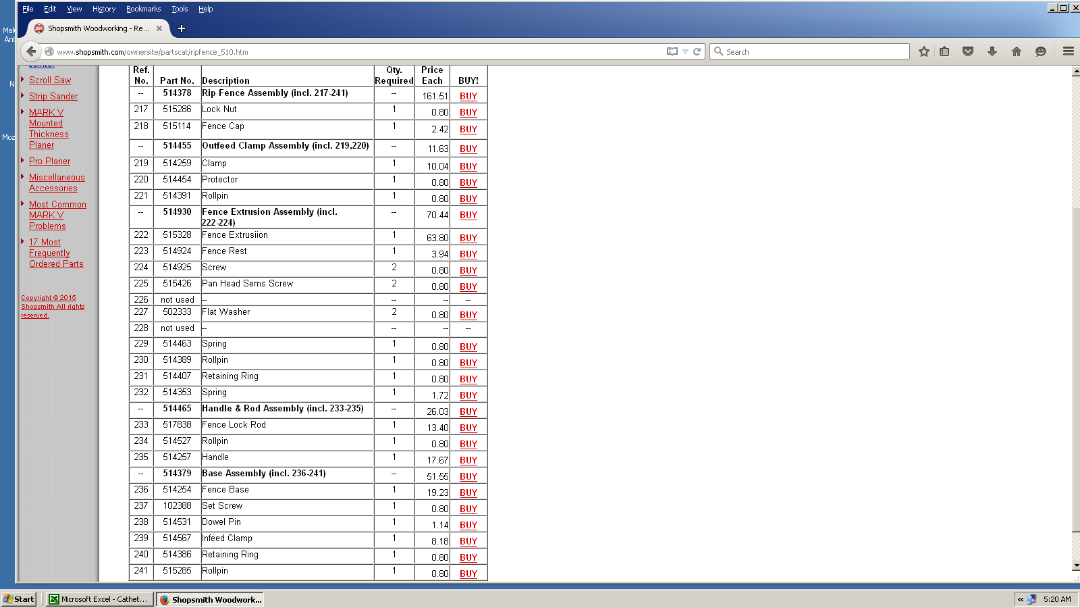Open the chat bubble icon in toolbar
Viewport: 1080px width, 608px height.
click(x=1041, y=52)
